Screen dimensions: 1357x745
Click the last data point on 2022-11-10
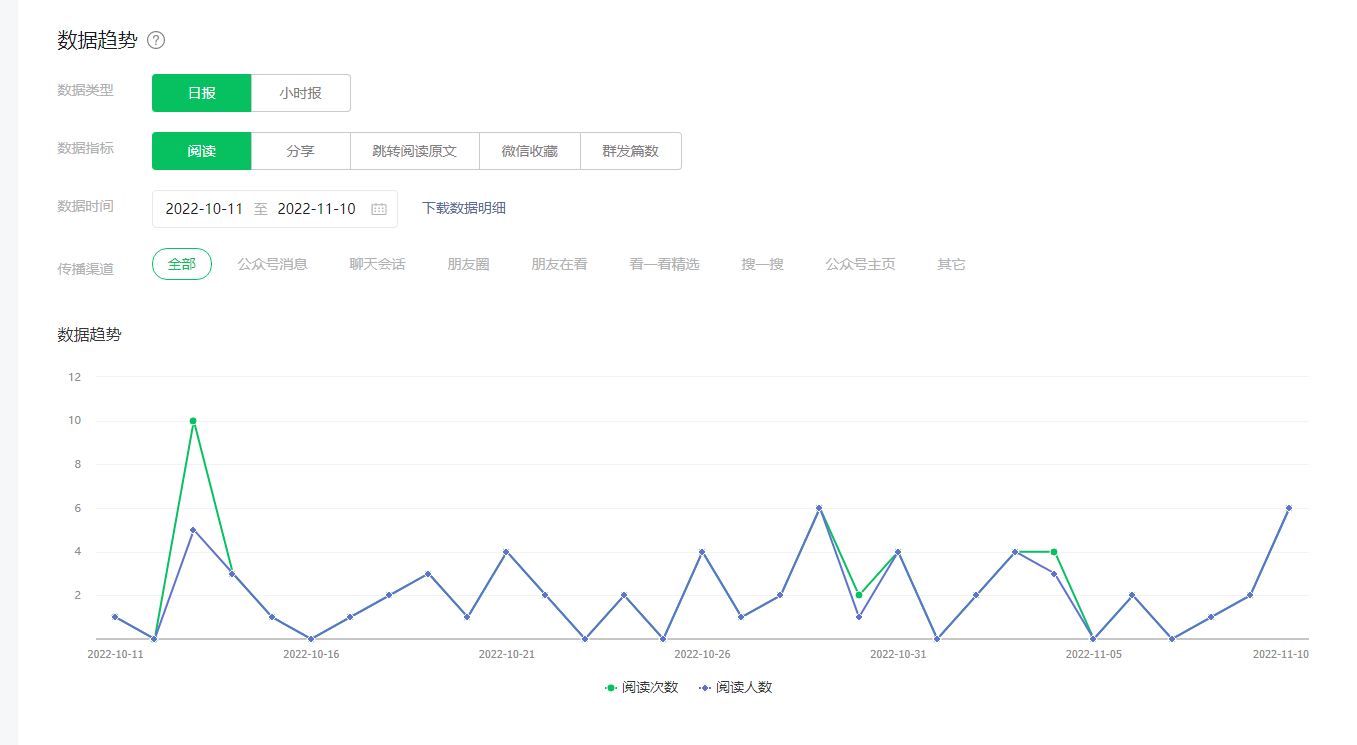coord(1288,508)
